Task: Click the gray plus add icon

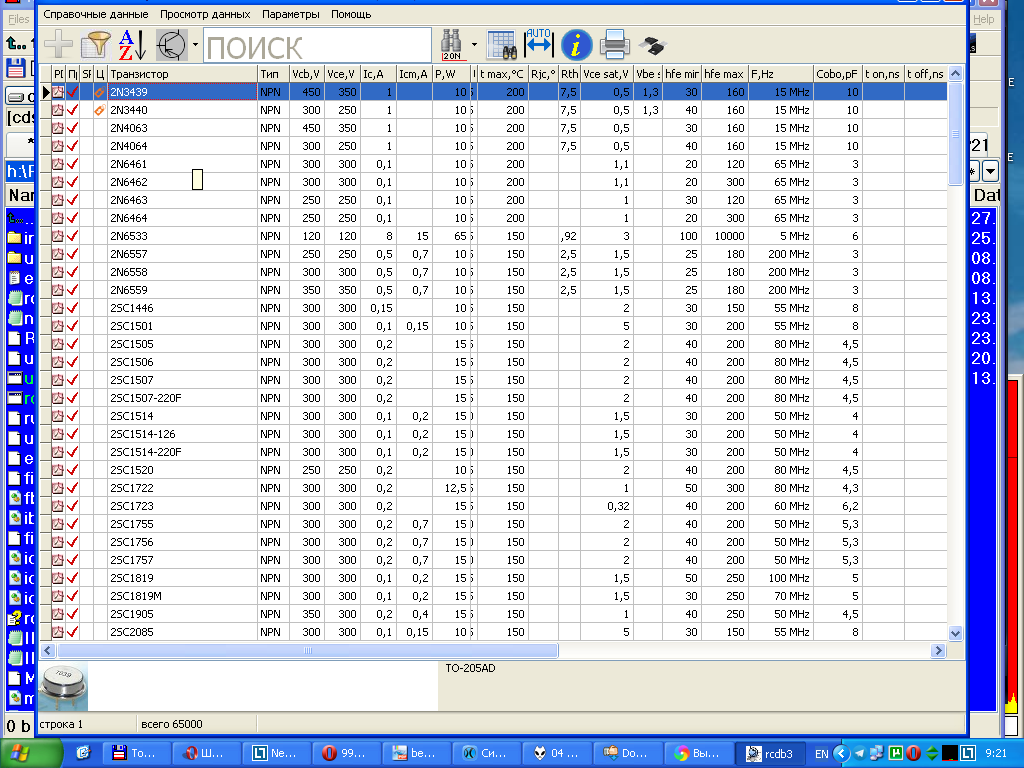Action: [58, 45]
